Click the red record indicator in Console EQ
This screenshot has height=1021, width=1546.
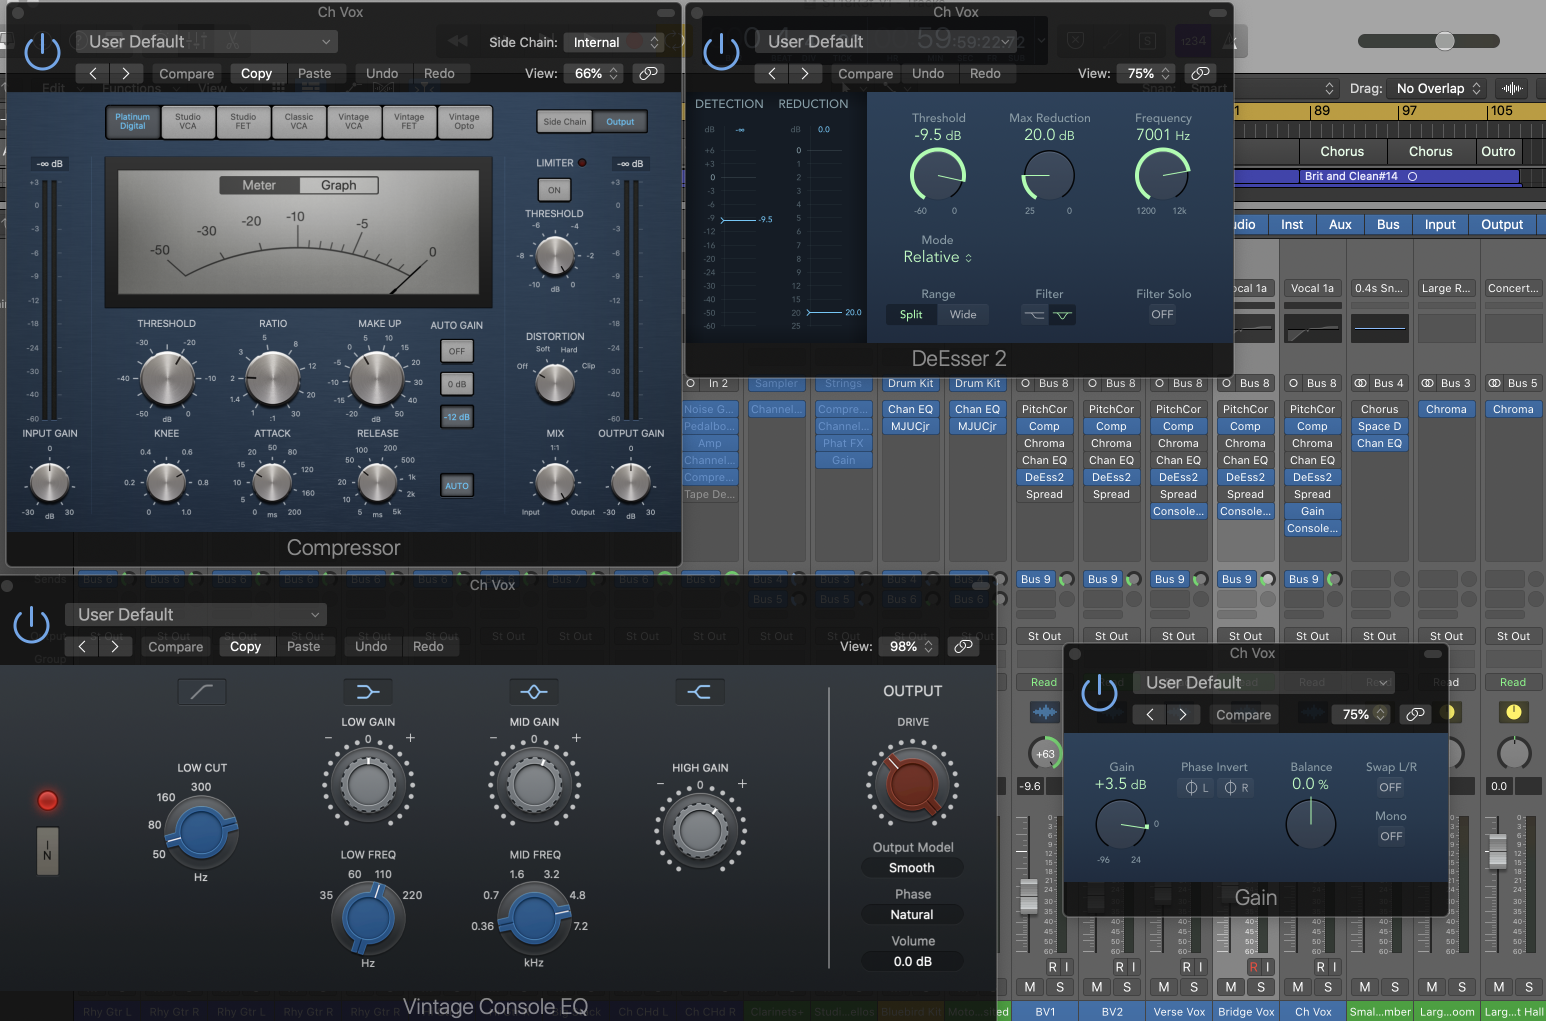pyautogui.click(x=47, y=800)
